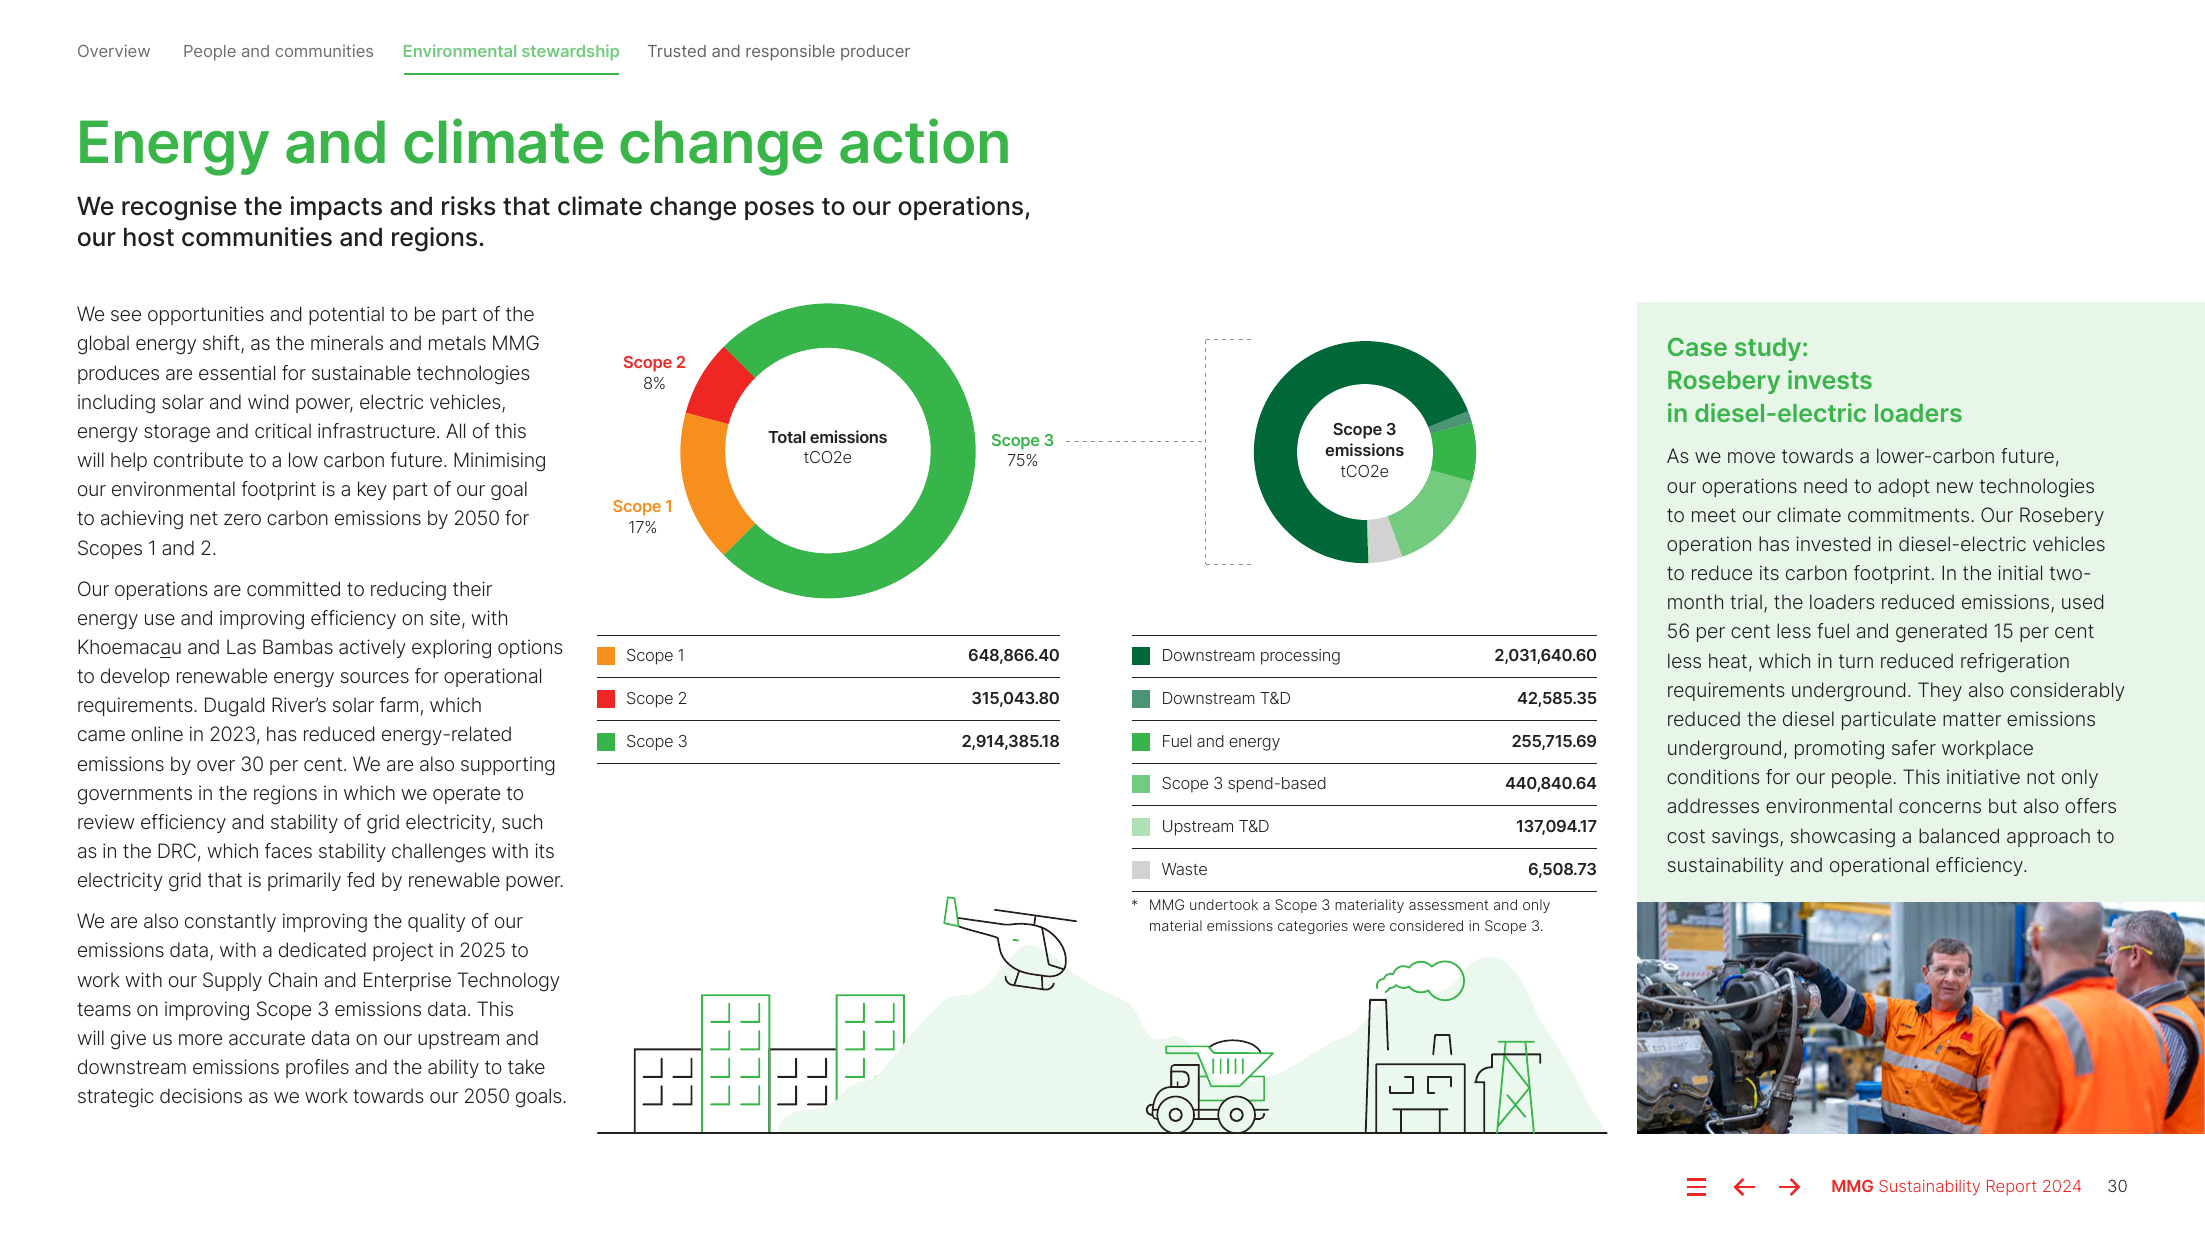
Task: Click the helicopter illustration
Action: point(1010,943)
